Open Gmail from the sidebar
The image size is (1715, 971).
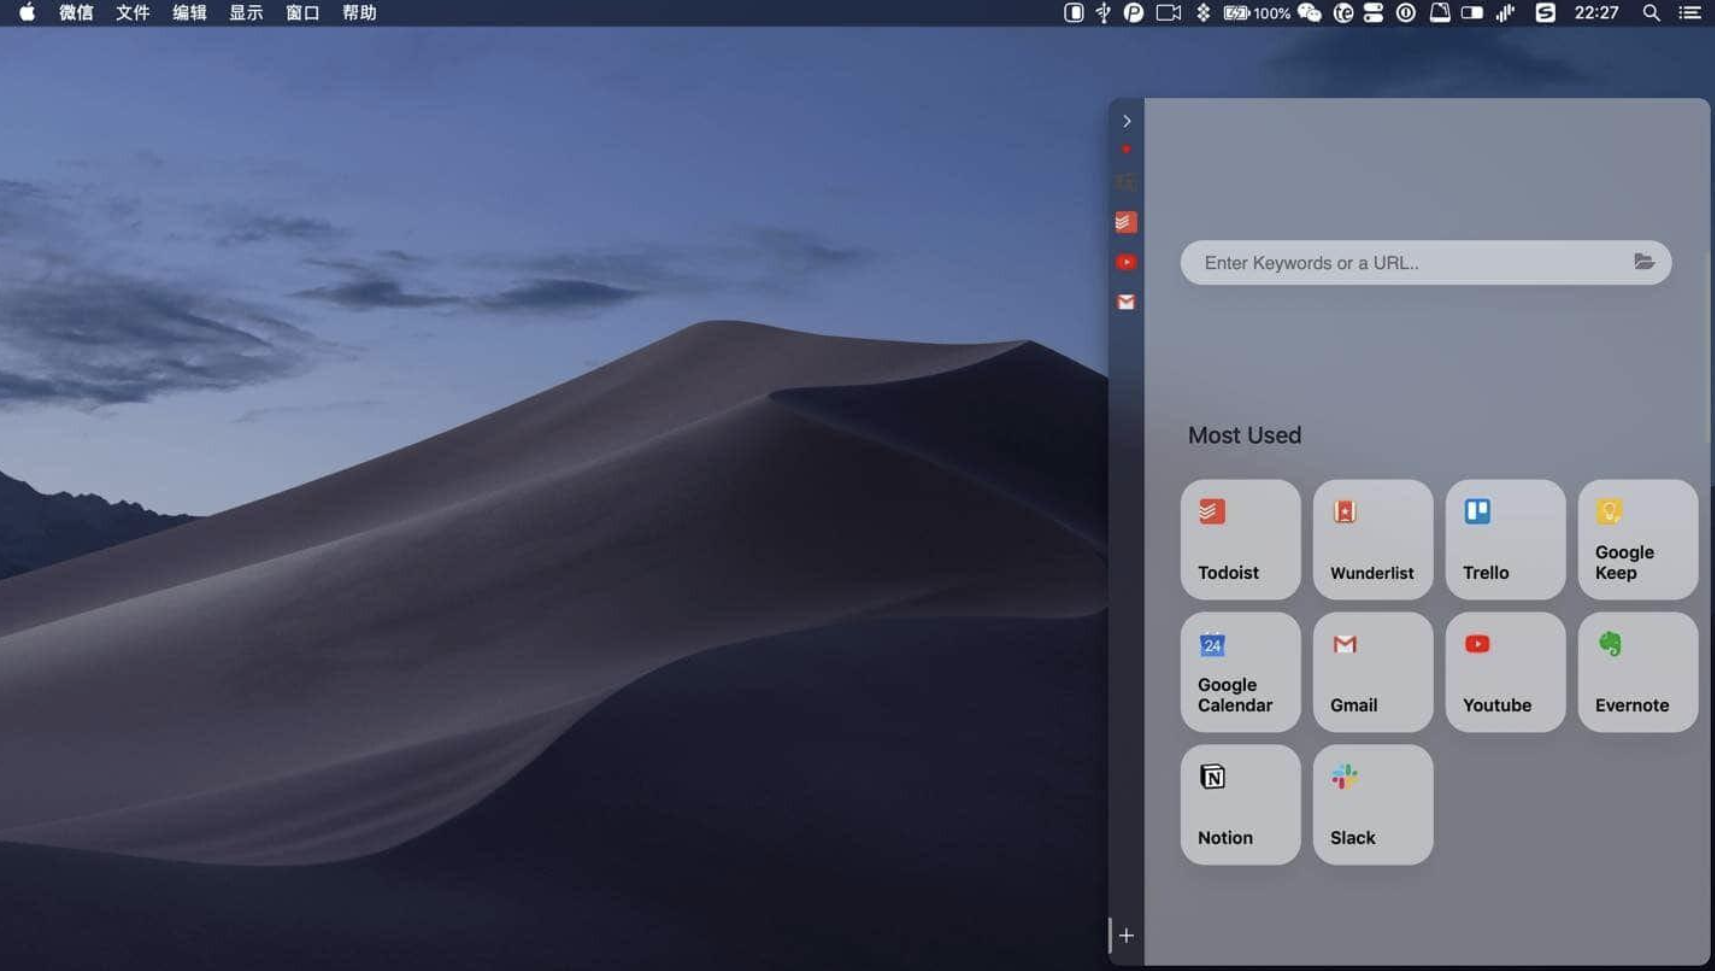pyautogui.click(x=1127, y=302)
